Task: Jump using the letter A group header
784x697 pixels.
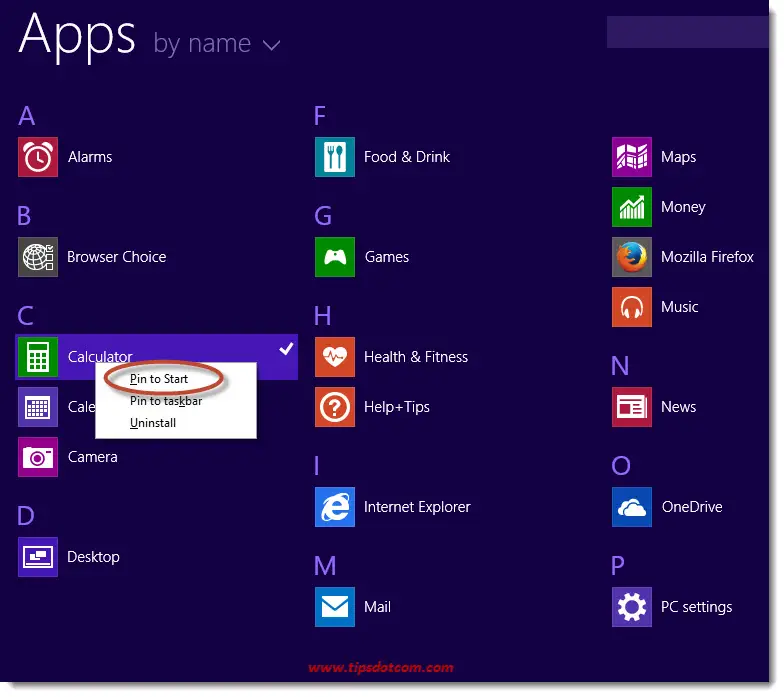Action: 27,116
